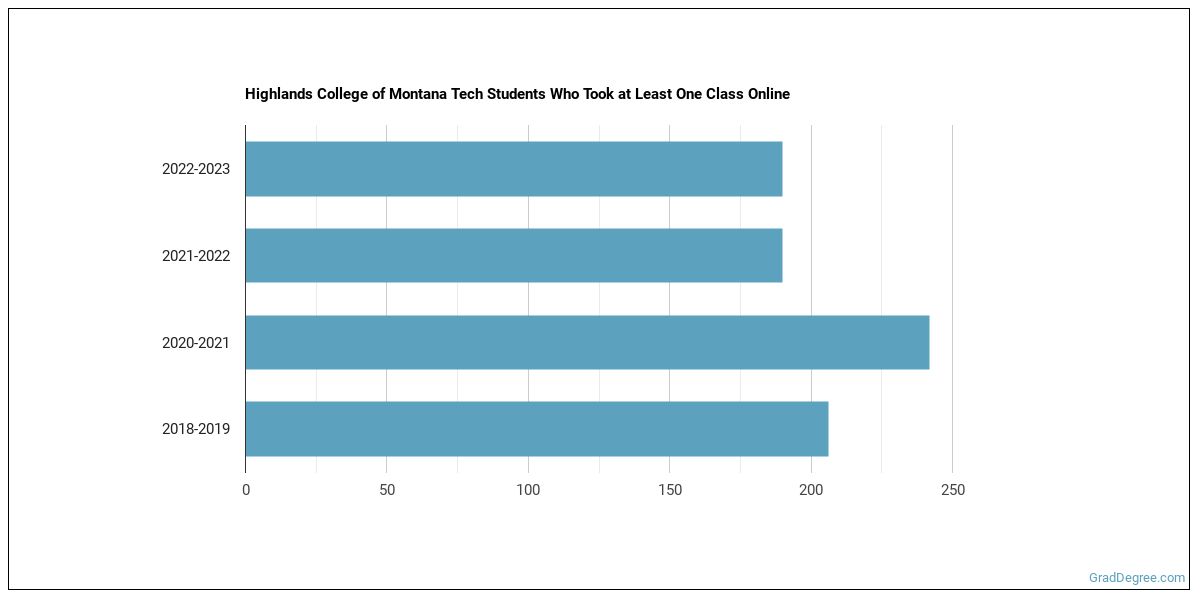Click the 50 tick label
The width and height of the screenshot is (1200, 600).
[387, 490]
